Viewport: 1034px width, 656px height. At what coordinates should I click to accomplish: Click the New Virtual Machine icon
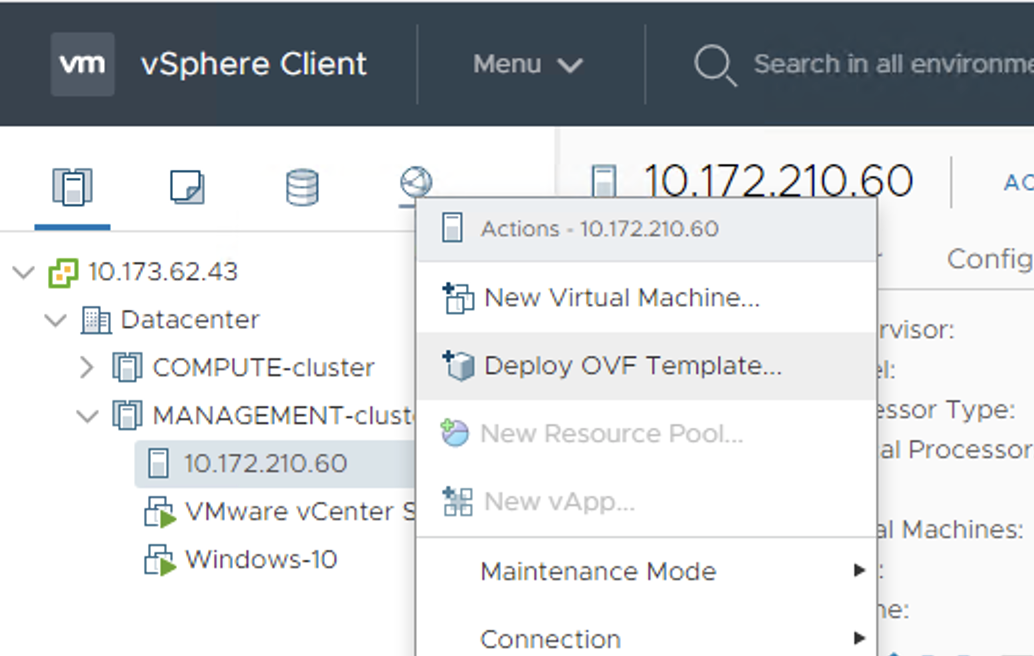[458, 298]
